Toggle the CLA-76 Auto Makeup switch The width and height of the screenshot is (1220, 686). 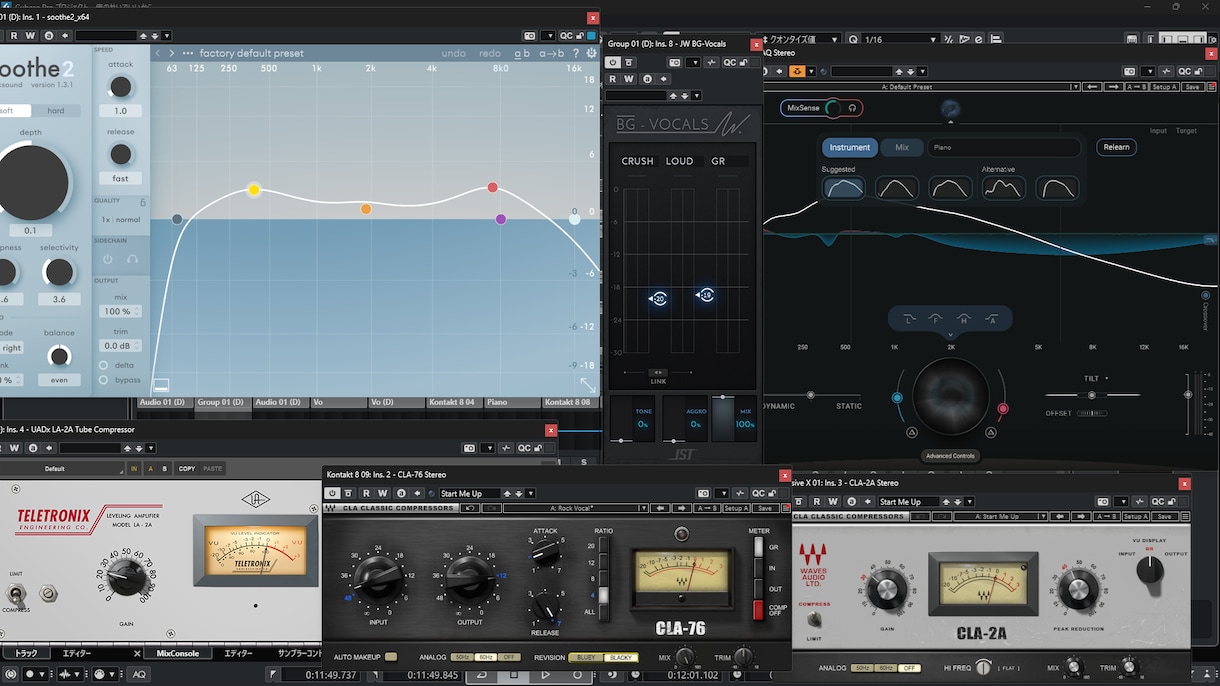tap(391, 657)
